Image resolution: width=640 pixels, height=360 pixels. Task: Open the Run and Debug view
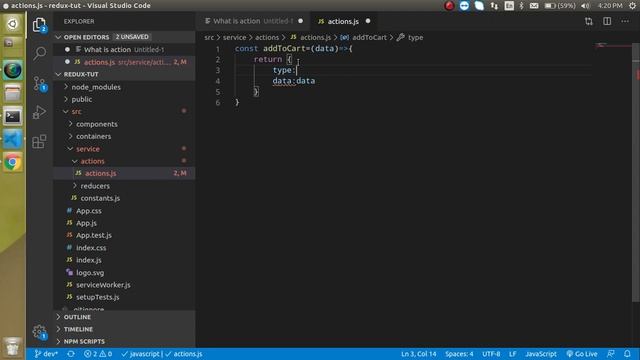(x=39, y=112)
